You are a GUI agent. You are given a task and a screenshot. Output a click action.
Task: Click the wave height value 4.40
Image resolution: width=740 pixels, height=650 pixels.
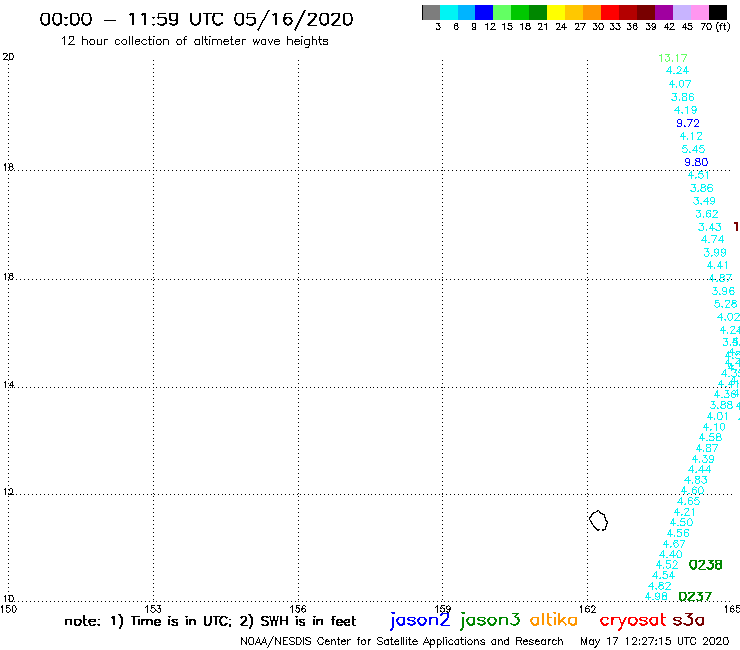point(671,554)
